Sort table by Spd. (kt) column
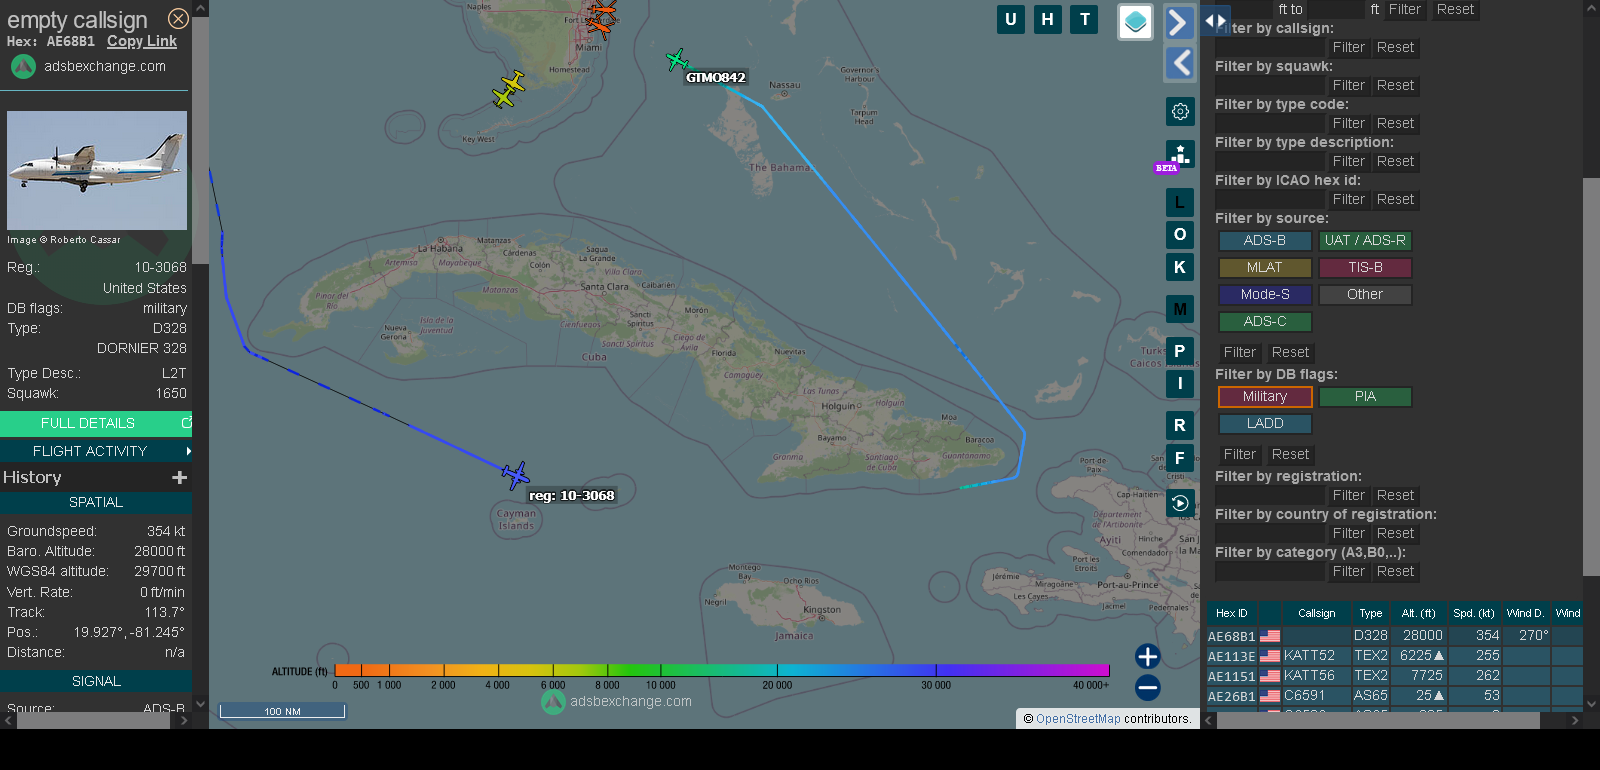 tap(1474, 613)
